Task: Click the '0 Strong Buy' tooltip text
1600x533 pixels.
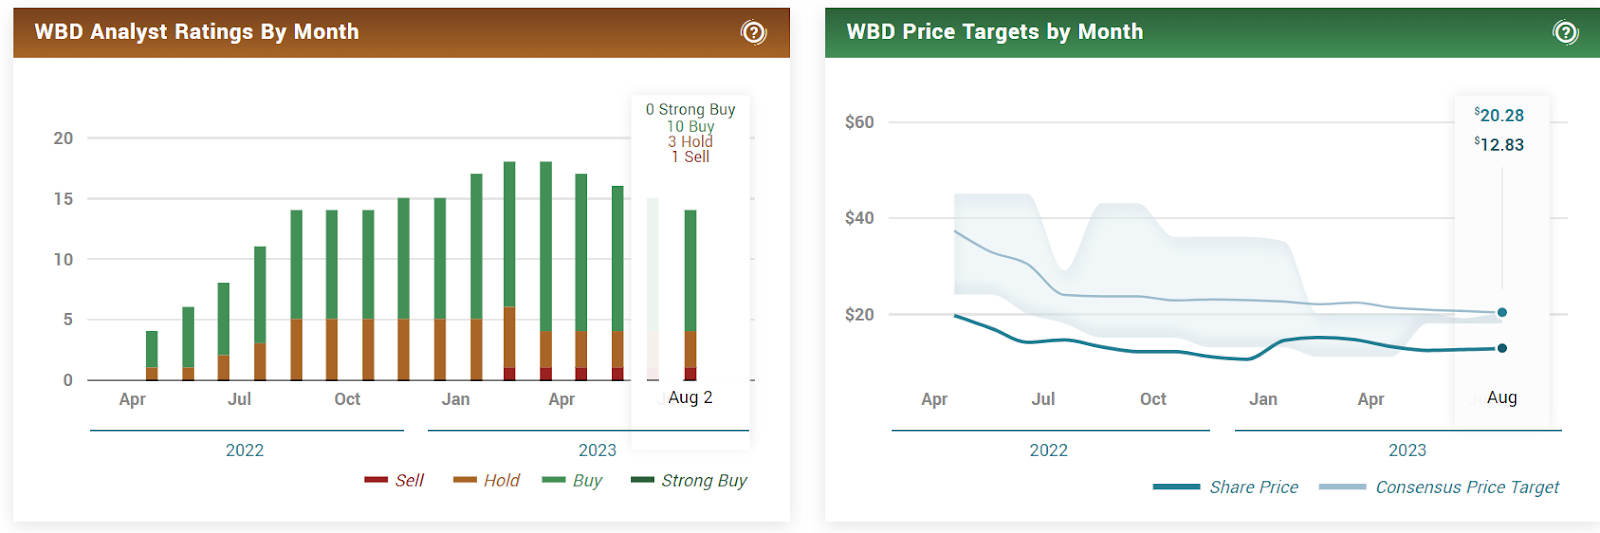Action: (x=690, y=109)
